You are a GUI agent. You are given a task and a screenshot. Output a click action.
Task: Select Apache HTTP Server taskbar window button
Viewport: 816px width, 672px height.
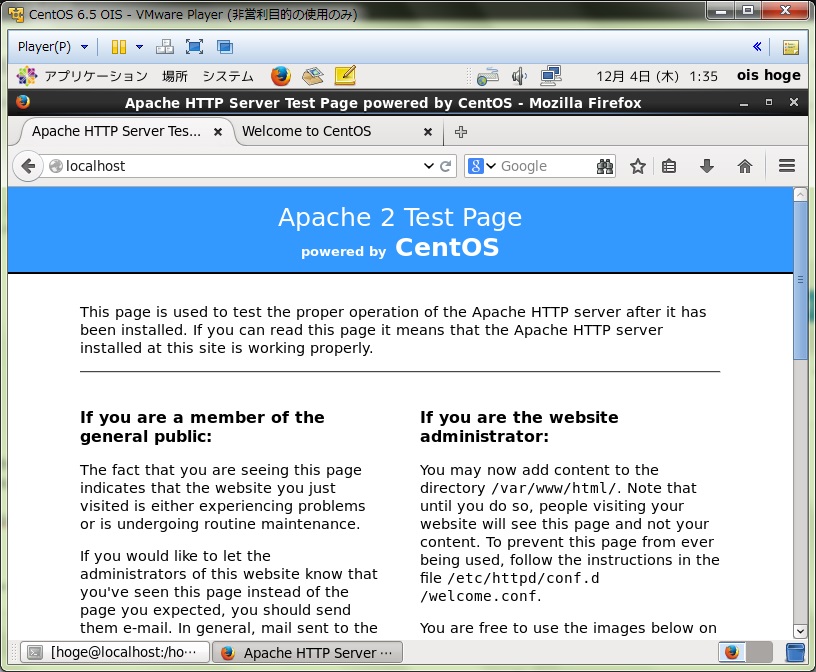[308, 652]
